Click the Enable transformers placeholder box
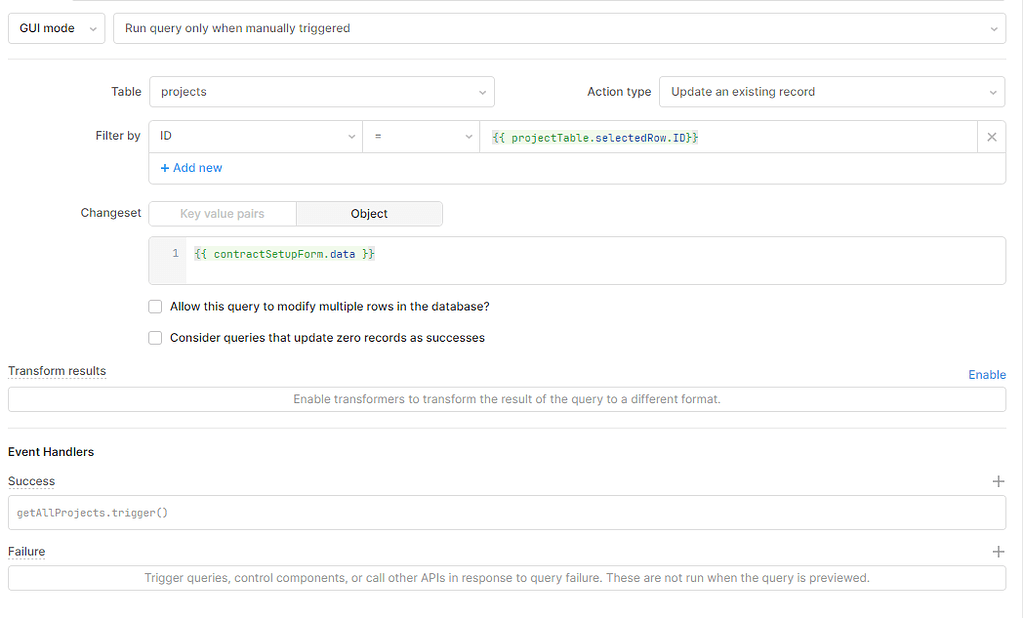This screenshot has width=1024, height=618. point(507,399)
